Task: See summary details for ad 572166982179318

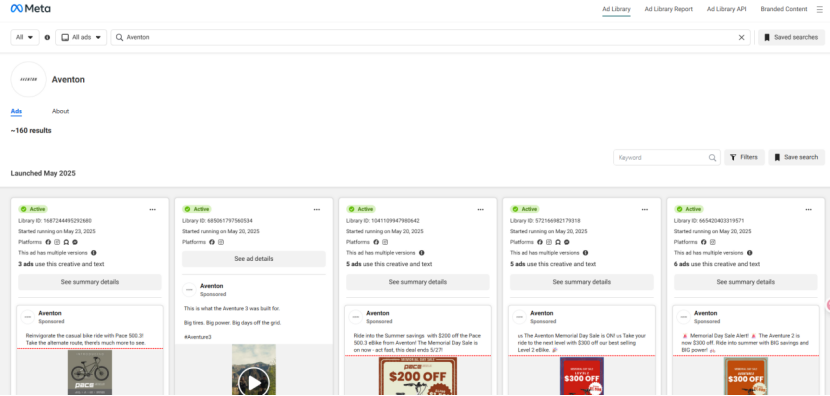Action: click(582, 282)
